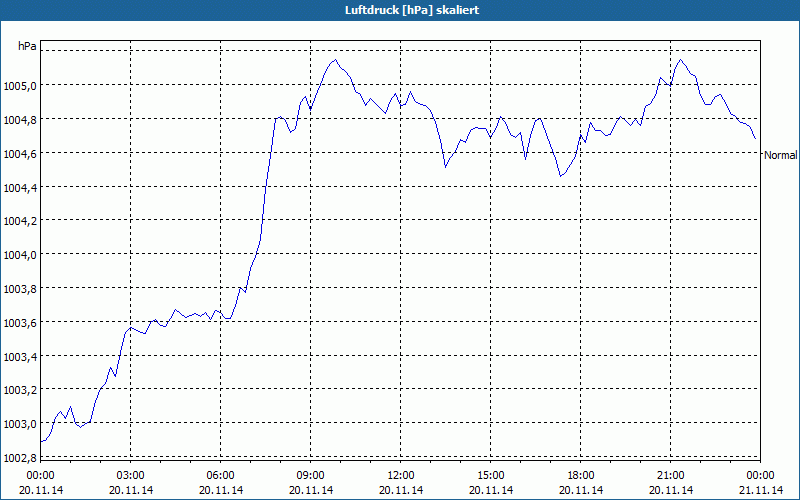This screenshot has height=500, width=800.
Task: Click the 1003,8 y-axis value
Action: tap(20, 289)
